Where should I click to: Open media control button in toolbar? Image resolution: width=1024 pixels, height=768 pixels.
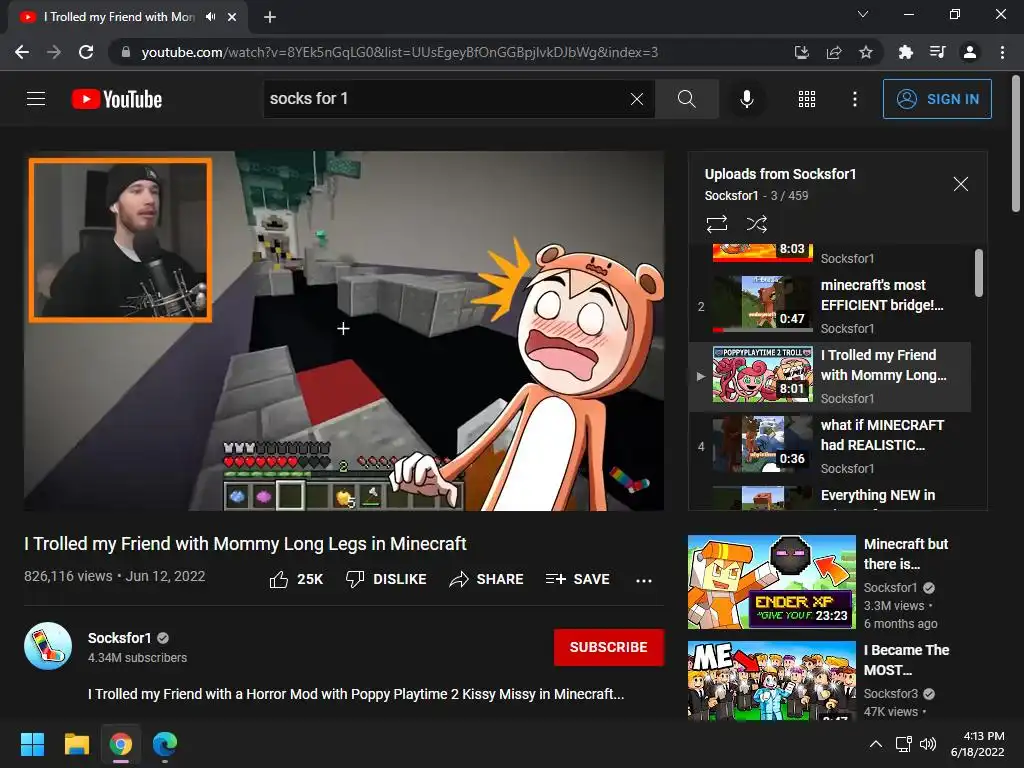(937, 52)
